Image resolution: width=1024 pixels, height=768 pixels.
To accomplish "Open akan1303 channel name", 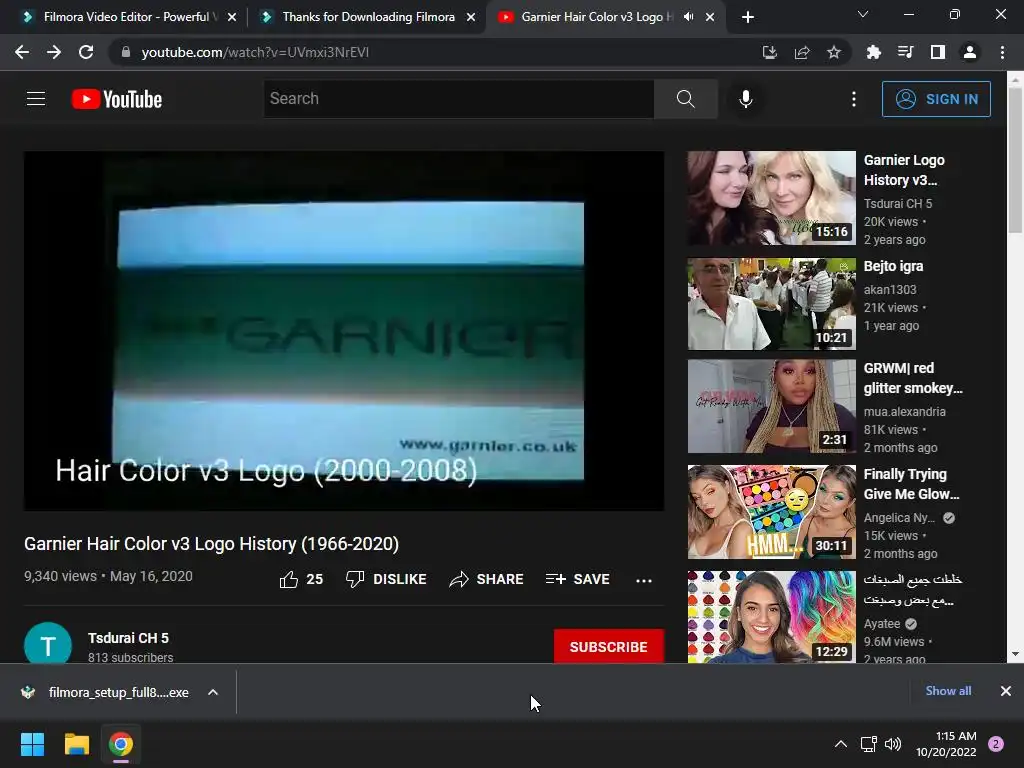I will [x=889, y=289].
